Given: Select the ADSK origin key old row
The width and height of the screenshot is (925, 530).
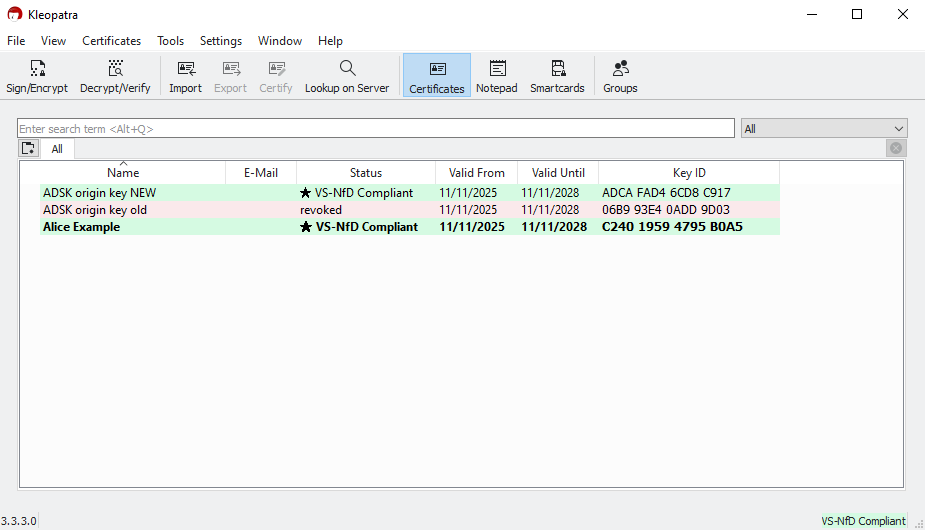Looking at the screenshot, I should coord(410,210).
